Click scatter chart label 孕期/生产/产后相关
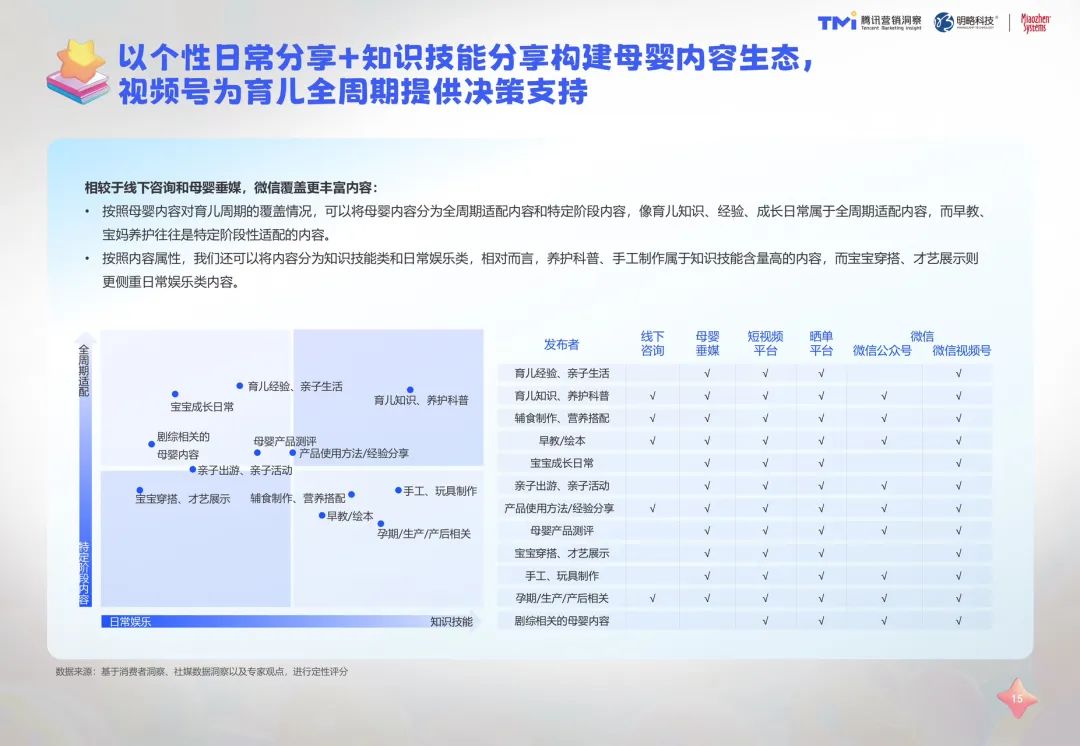 tap(424, 534)
